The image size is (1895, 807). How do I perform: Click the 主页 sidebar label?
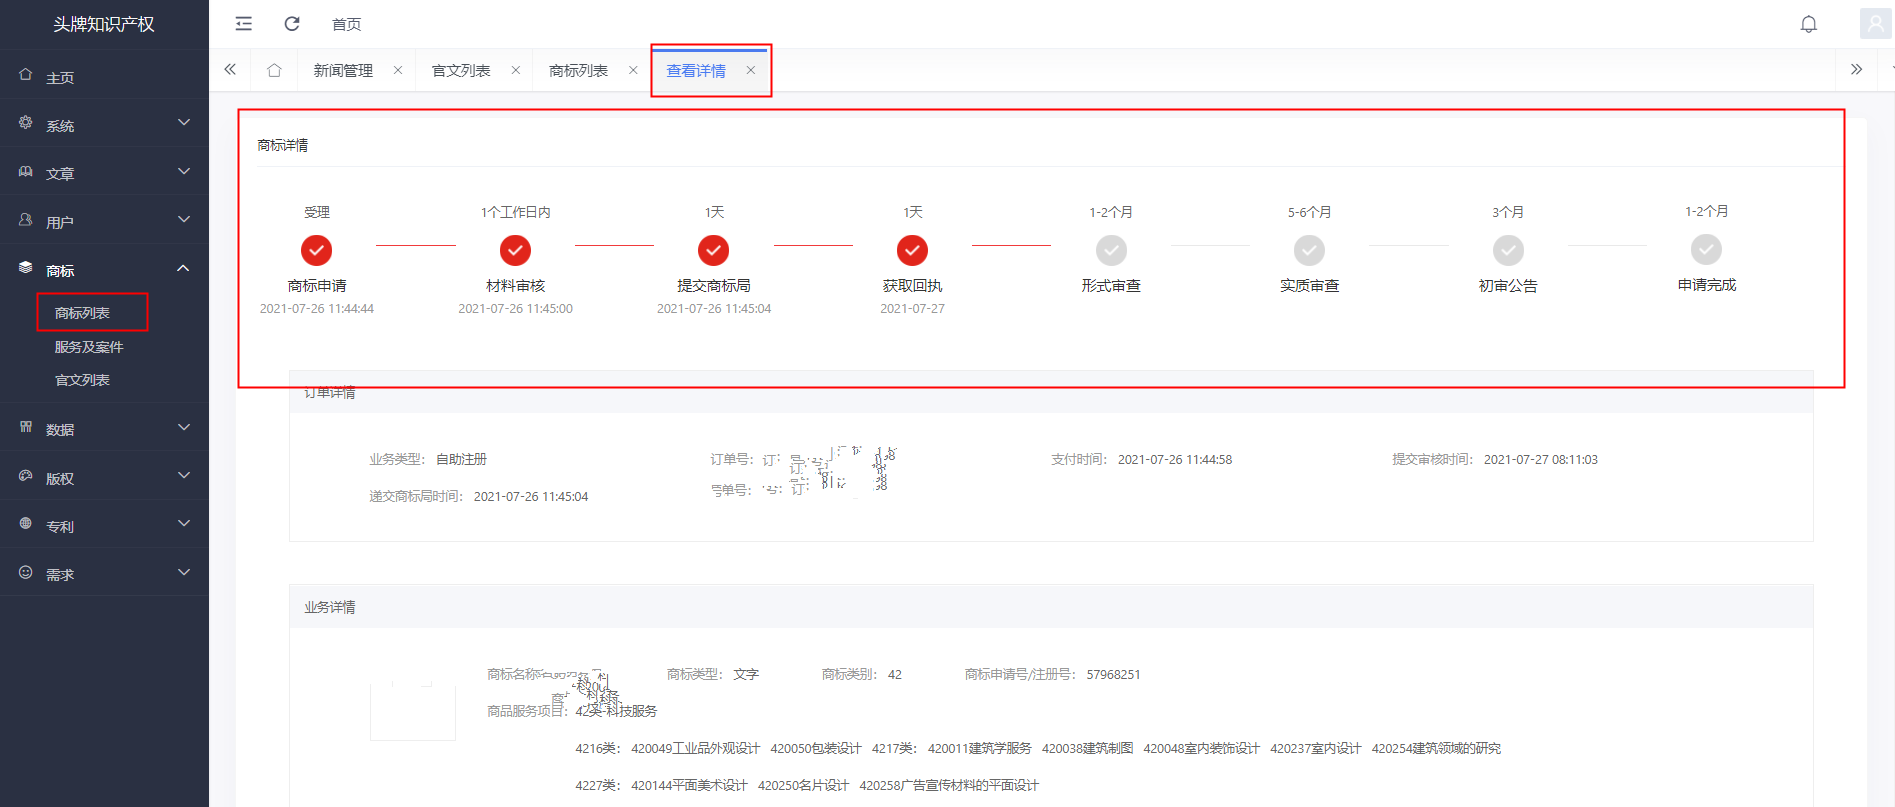[60, 77]
